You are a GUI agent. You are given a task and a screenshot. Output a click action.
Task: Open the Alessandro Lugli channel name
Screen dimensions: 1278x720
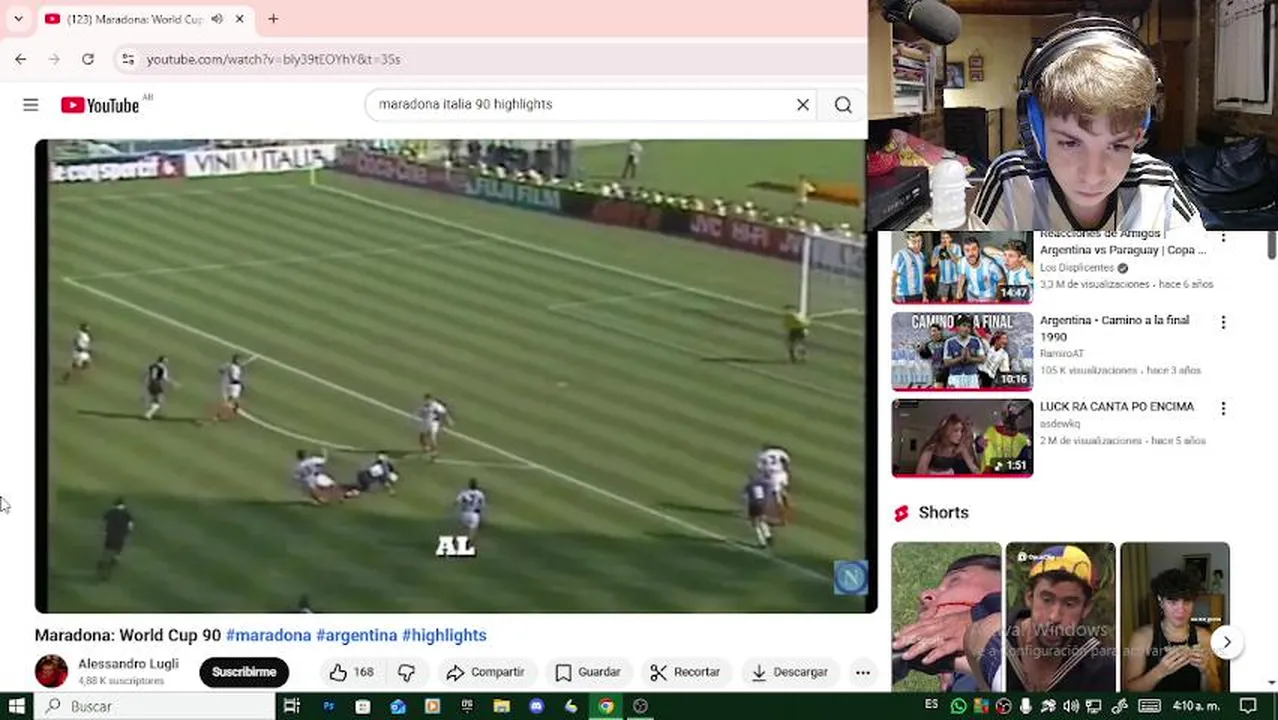128,664
